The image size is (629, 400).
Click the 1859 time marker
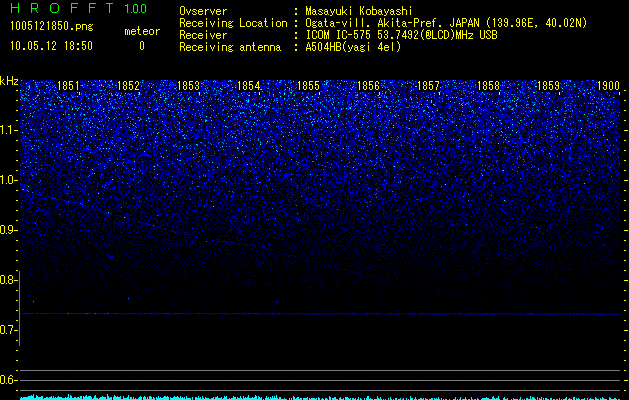point(548,86)
